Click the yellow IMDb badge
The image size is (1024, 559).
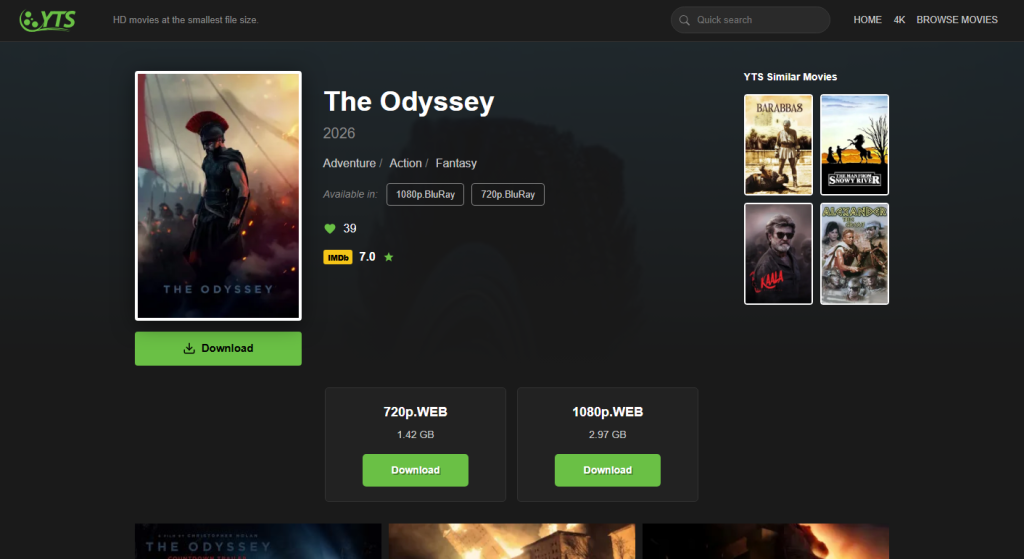[338, 257]
